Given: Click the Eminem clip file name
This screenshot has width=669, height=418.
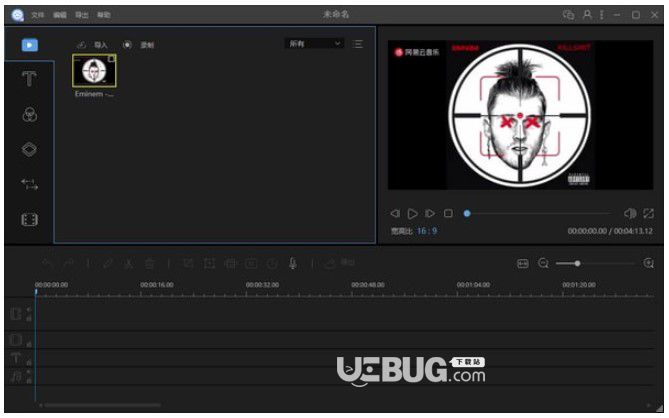Looking at the screenshot, I should click(x=94, y=94).
